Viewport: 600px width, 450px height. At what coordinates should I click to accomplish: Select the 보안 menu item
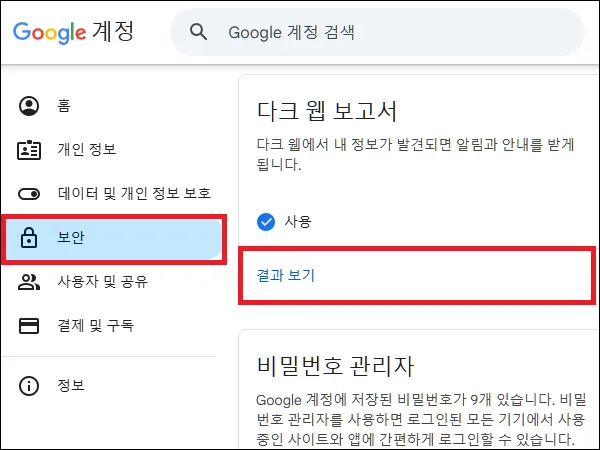point(114,239)
